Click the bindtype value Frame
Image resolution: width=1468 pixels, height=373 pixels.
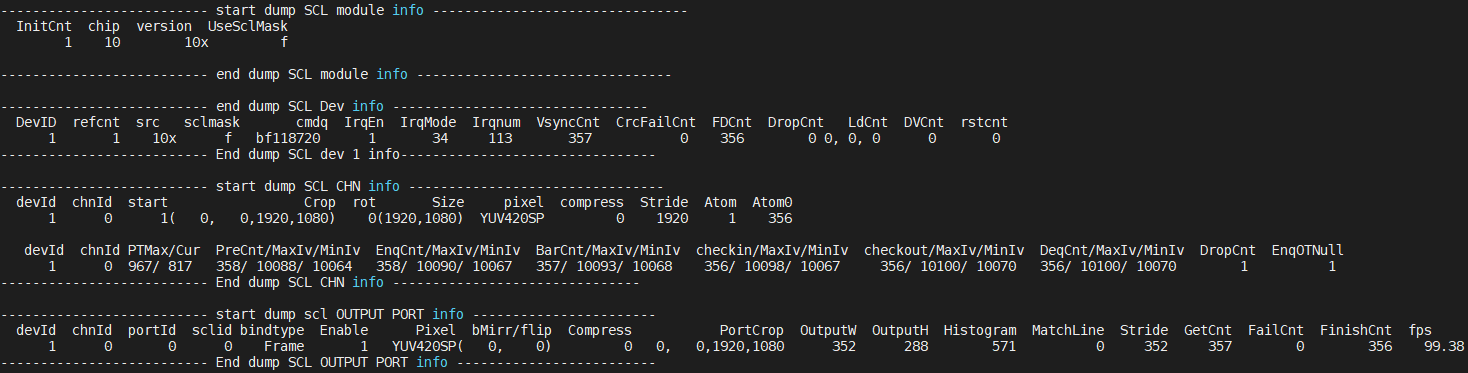pyautogui.click(x=283, y=347)
